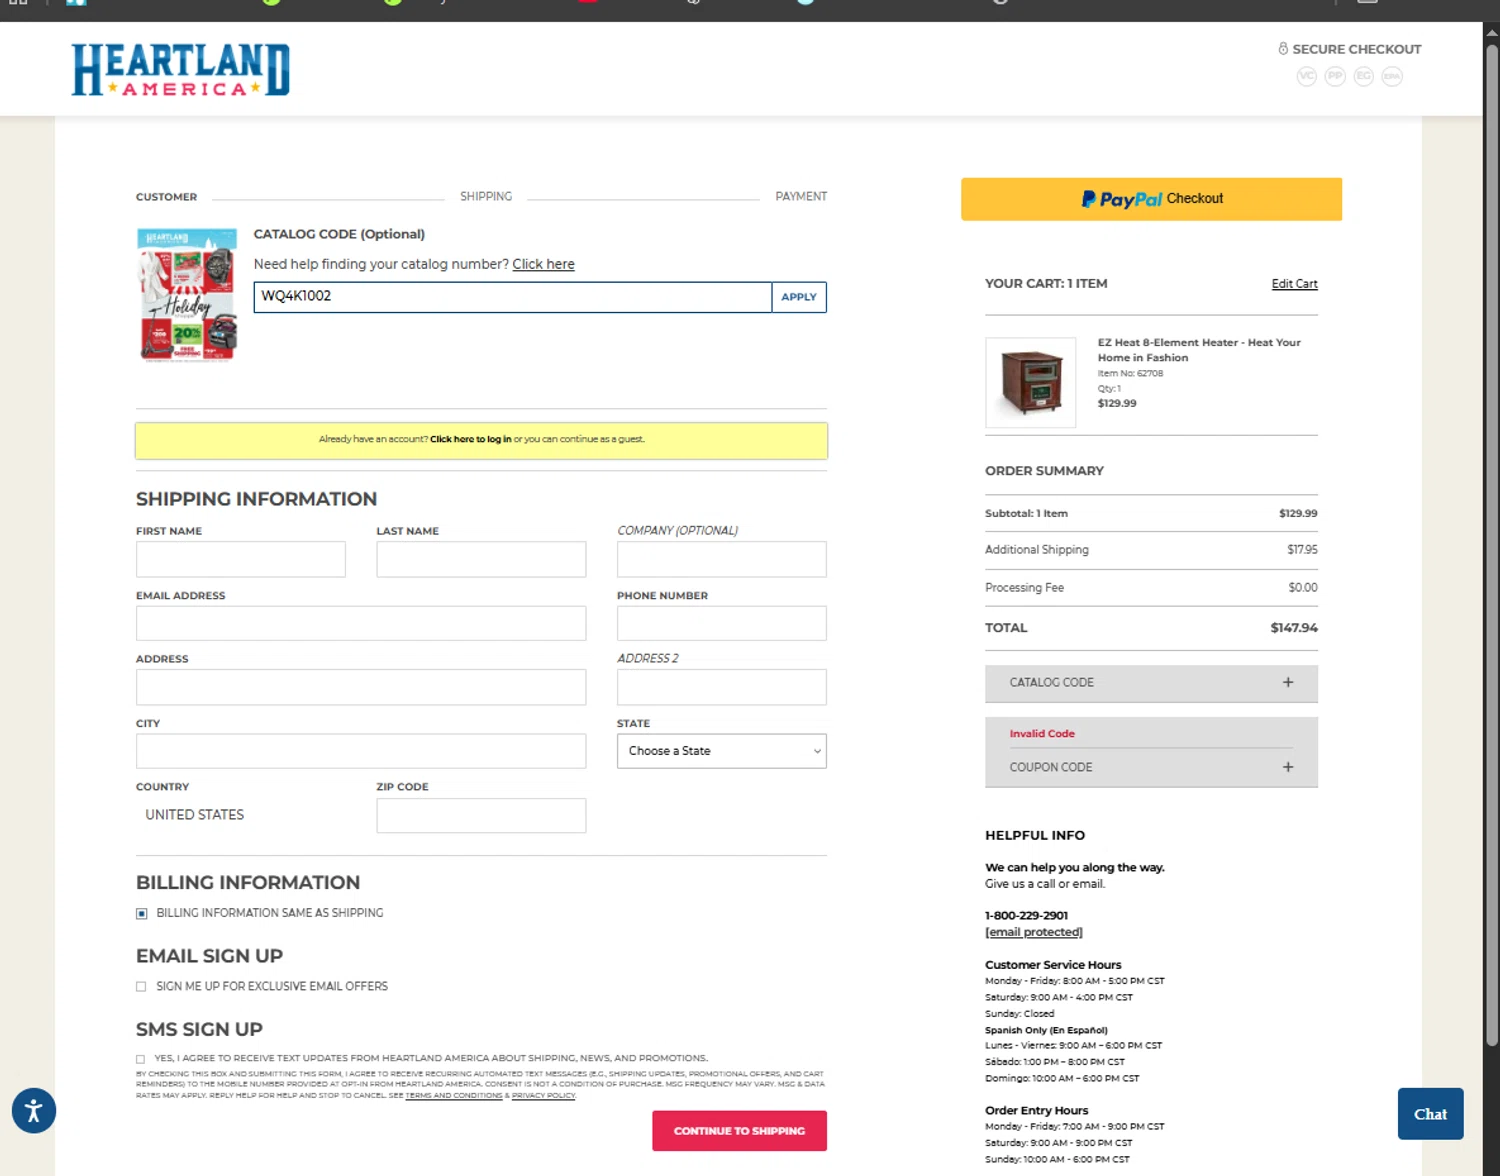The width and height of the screenshot is (1500, 1176).
Task: Expand Catalog Code with plus icon
Action: (x=1288, y=682)
